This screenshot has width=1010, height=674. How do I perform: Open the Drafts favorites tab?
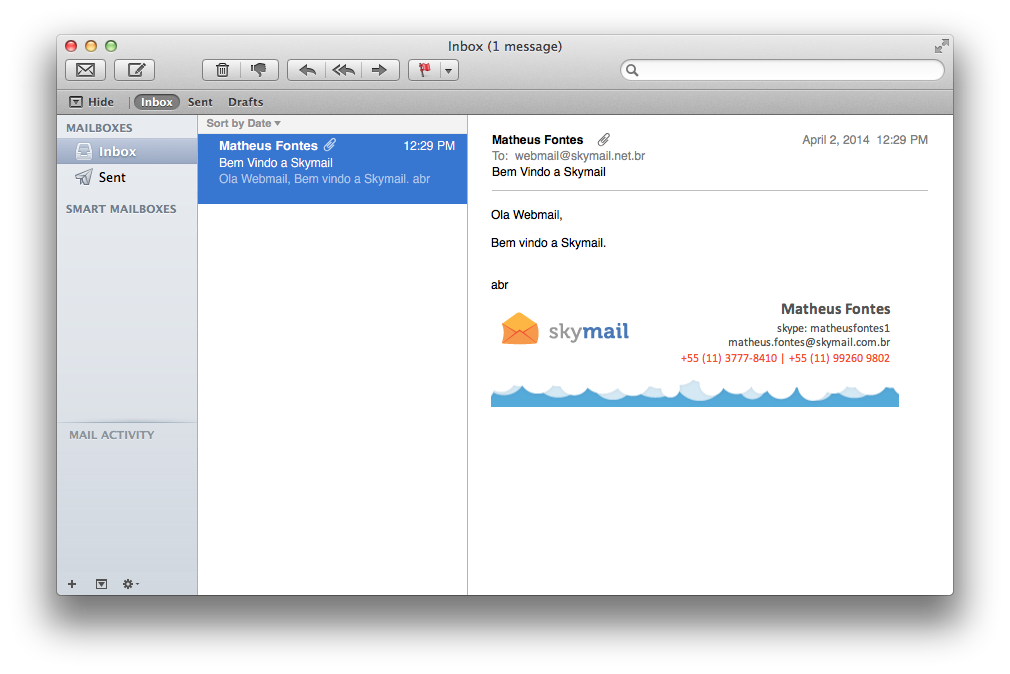coord(245,102)
